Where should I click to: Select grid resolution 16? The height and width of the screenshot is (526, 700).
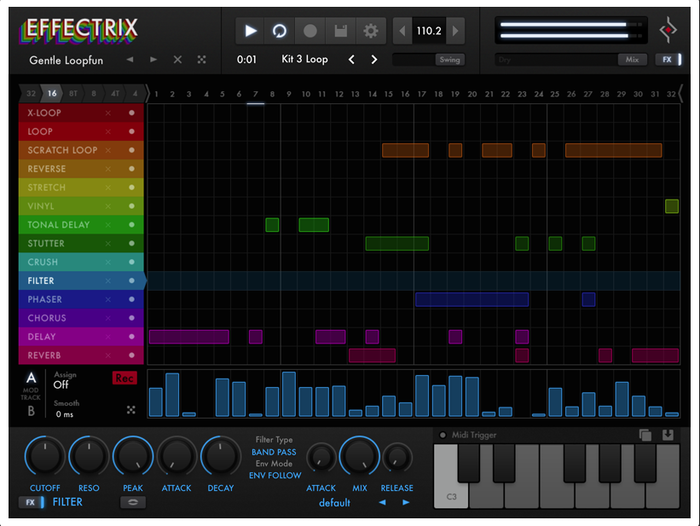52,93
